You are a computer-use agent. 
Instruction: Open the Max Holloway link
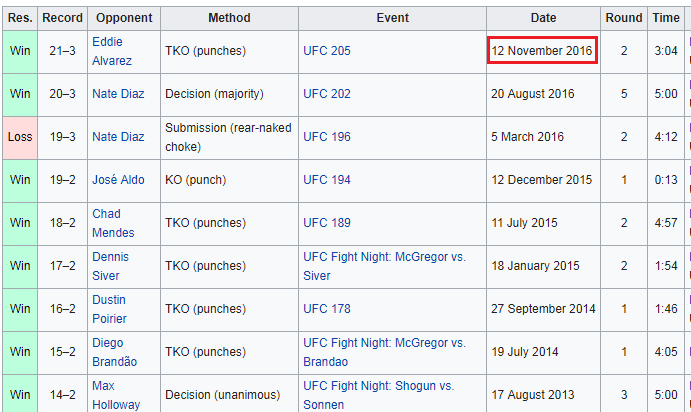tap(115, 395)
